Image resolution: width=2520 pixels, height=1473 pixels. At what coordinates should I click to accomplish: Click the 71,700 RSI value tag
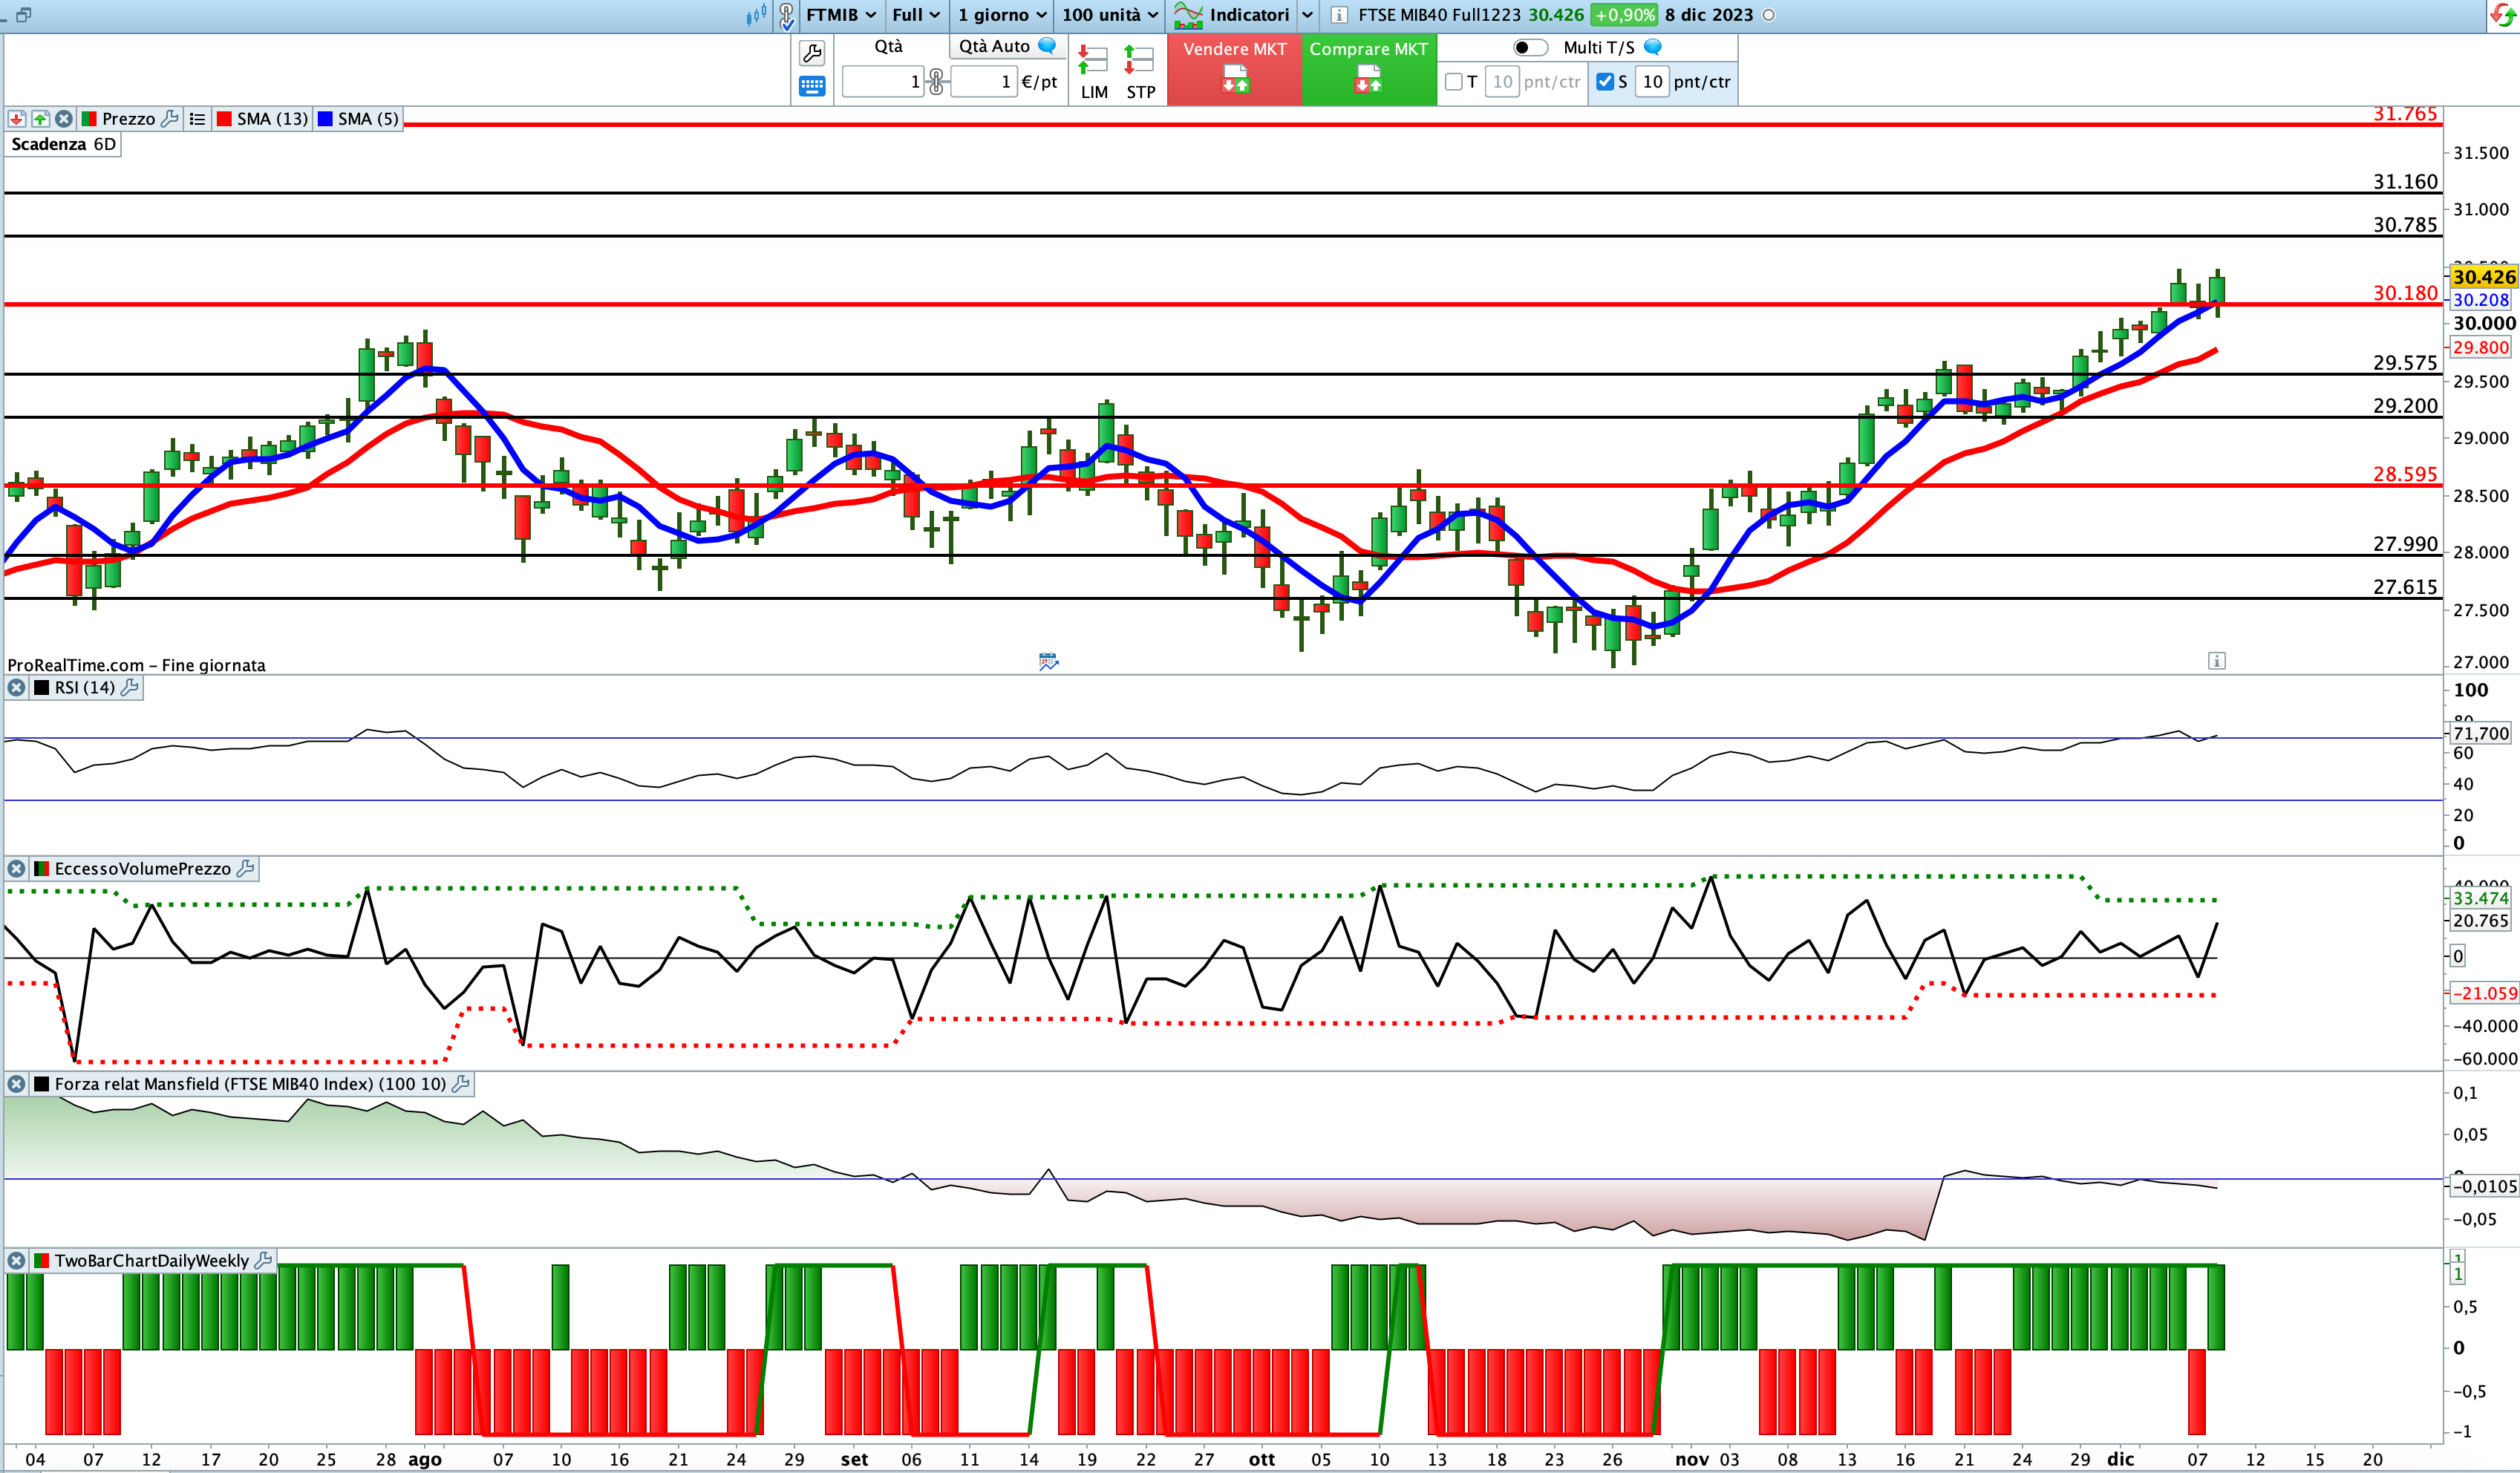(2481, 733)
